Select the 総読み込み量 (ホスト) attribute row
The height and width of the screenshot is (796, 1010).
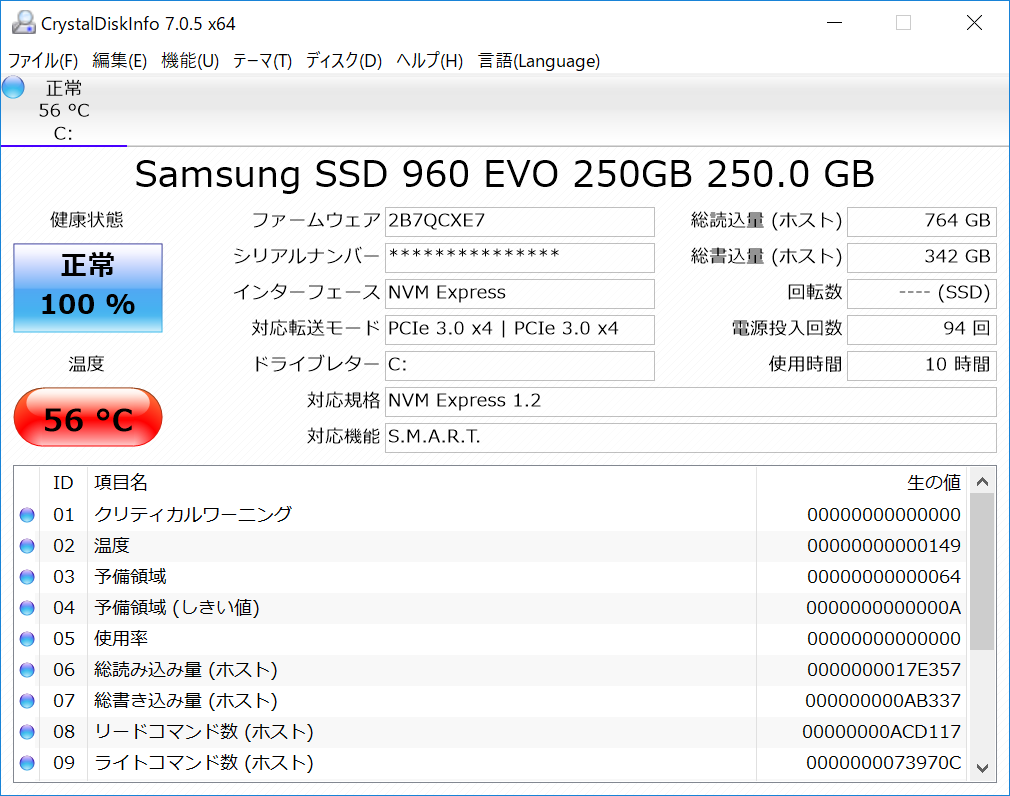pos(490,670)
